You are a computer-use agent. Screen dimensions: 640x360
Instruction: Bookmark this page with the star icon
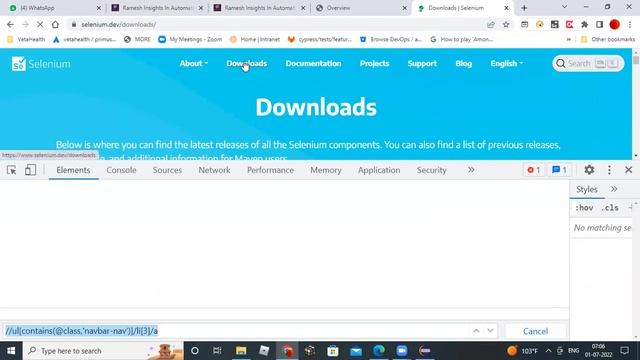pyautogui.click(x=506, y=24)
